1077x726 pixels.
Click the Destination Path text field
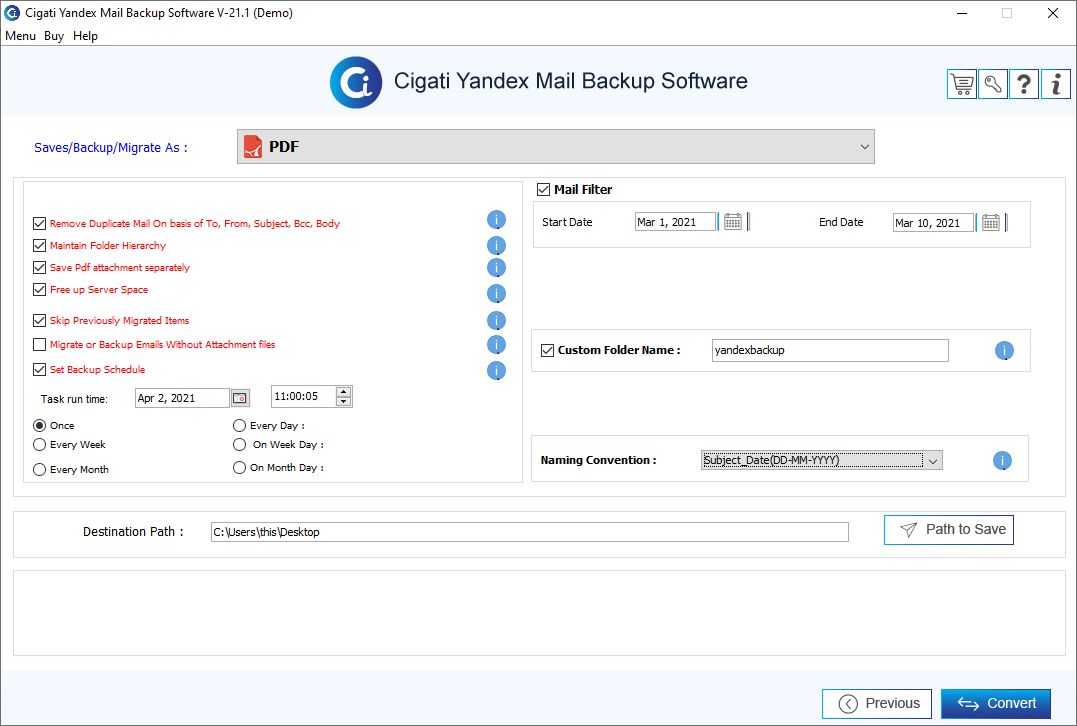point(530,532)
